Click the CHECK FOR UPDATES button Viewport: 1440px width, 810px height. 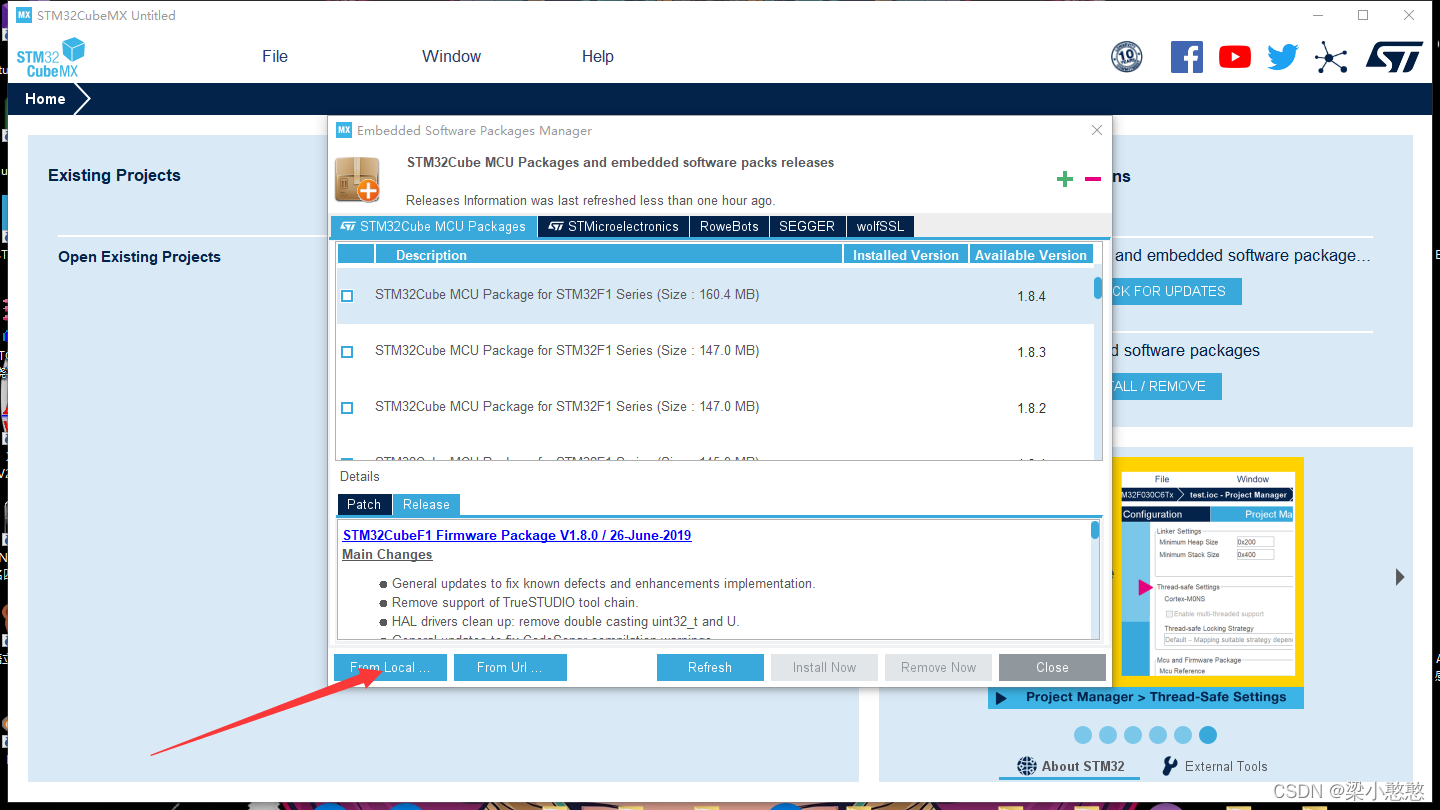(1176, 291)
